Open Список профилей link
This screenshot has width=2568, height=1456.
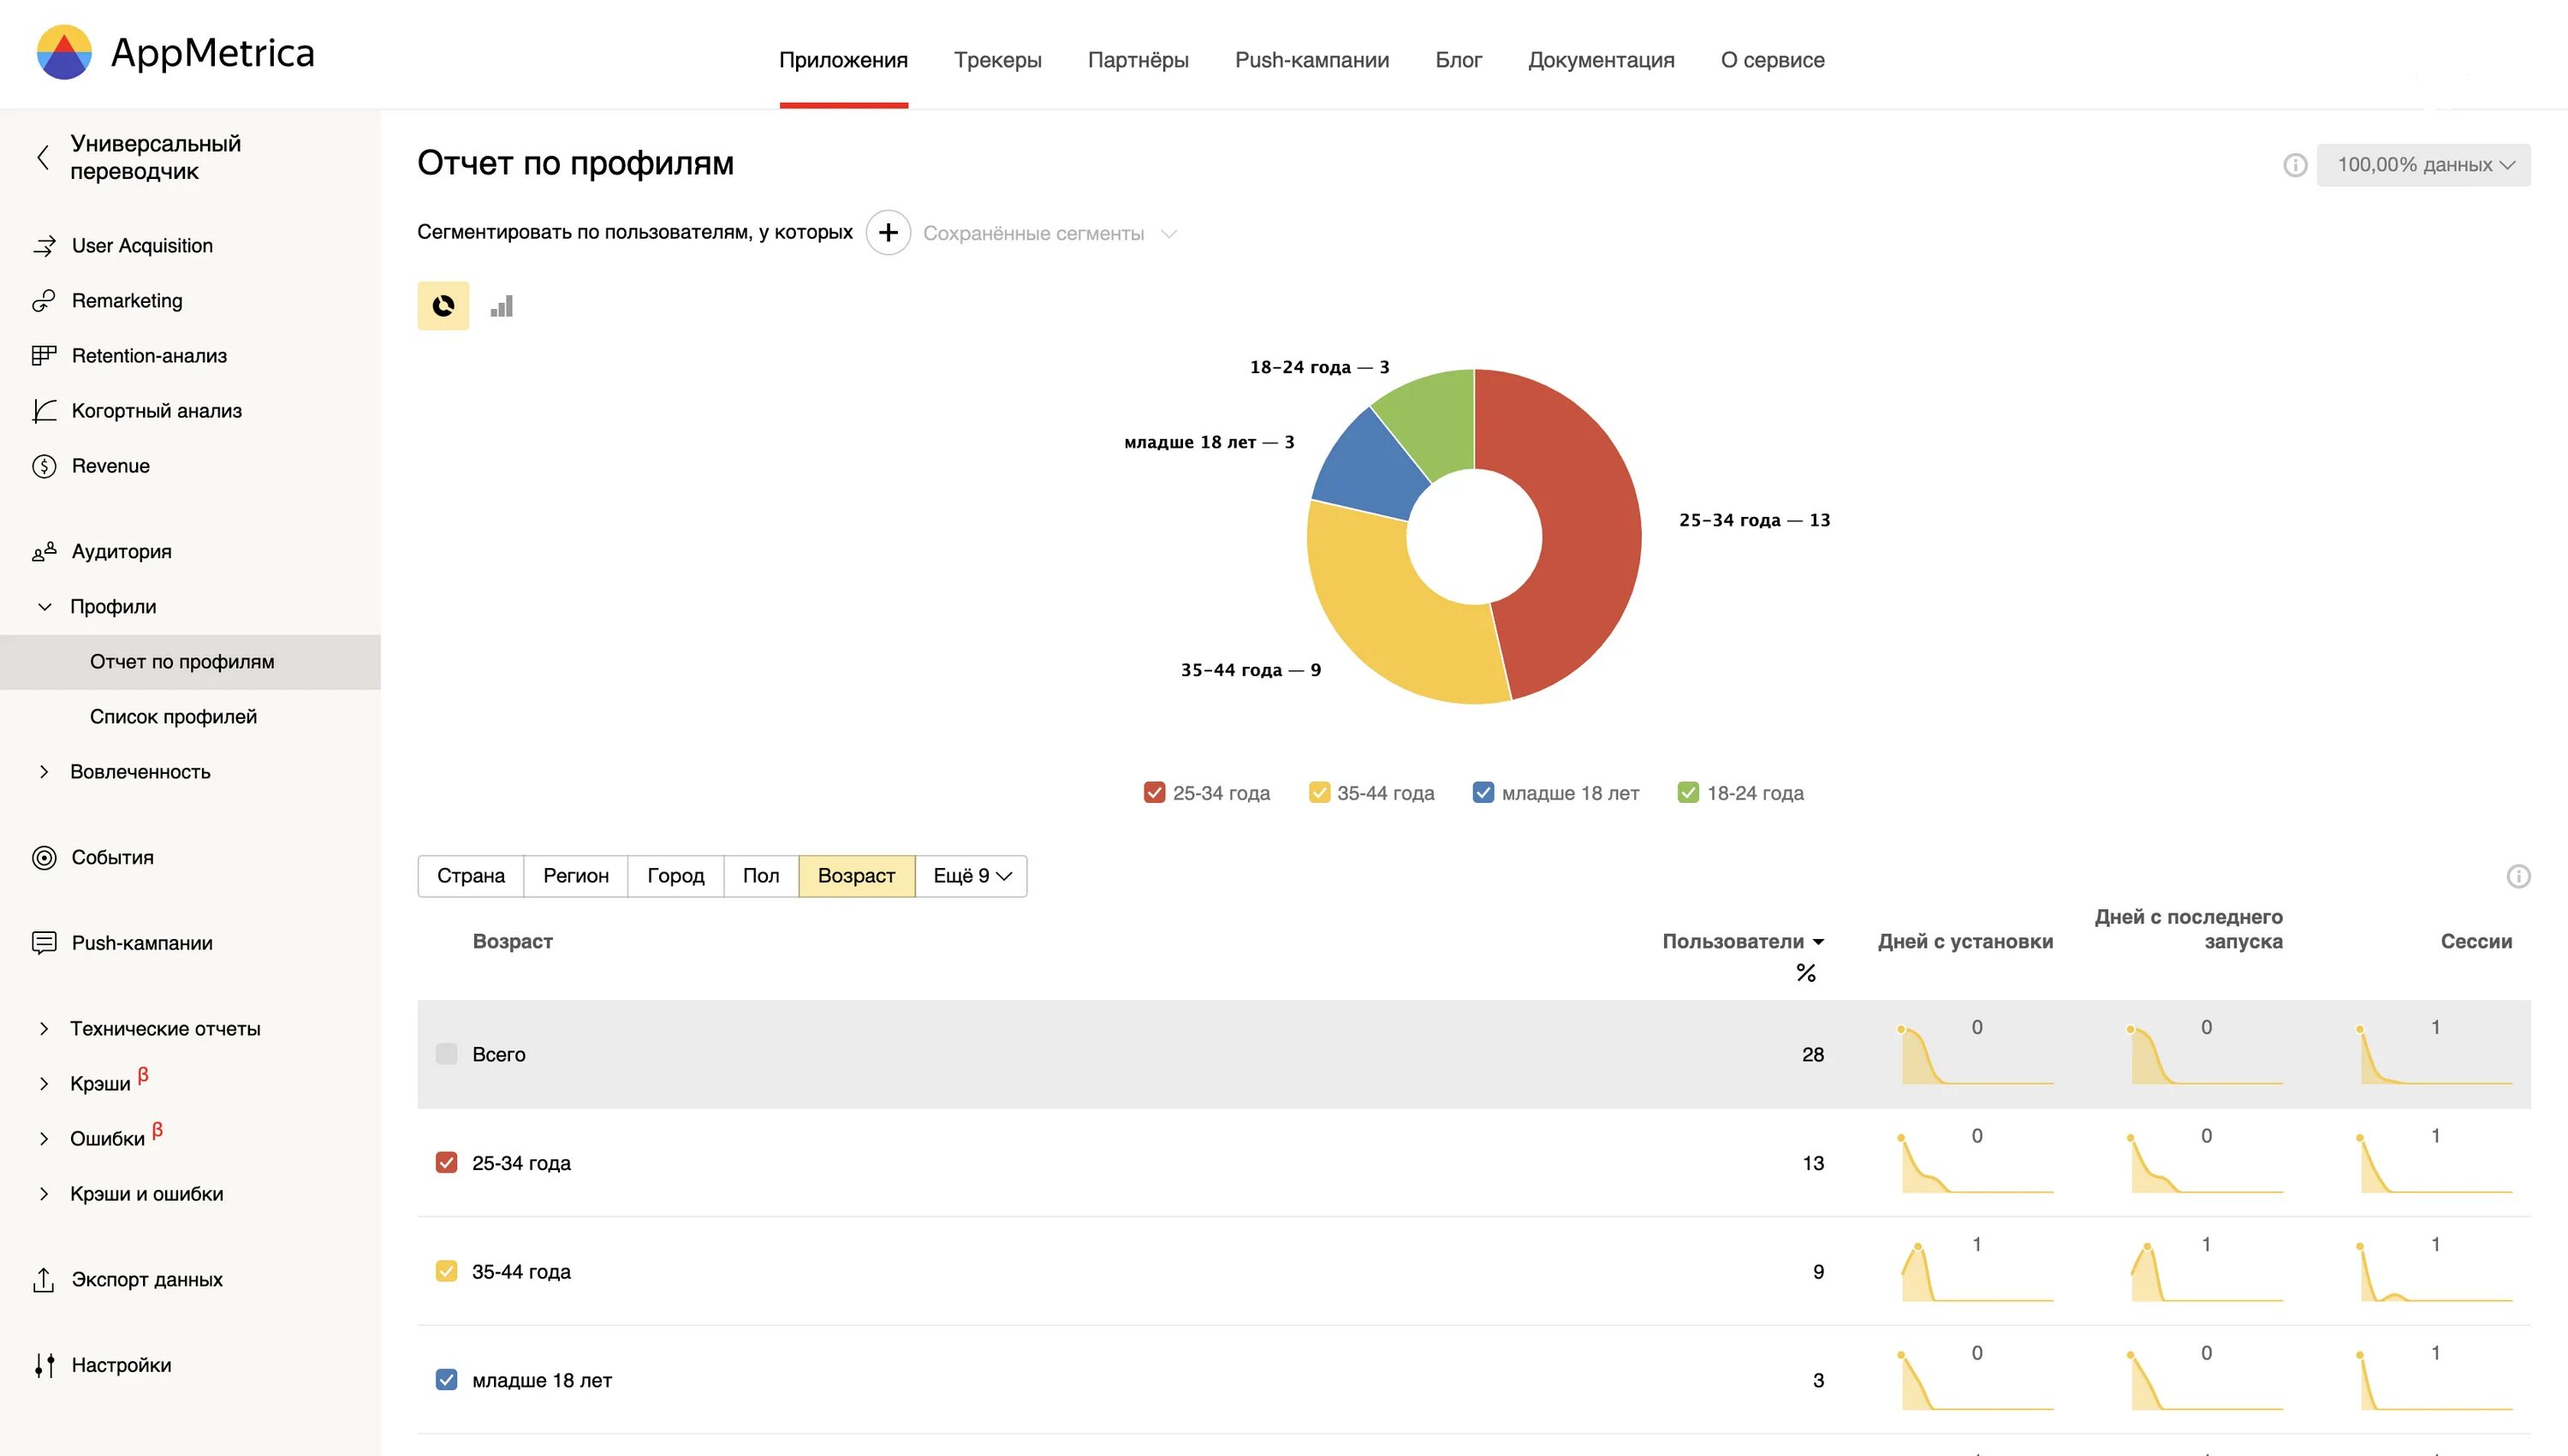(173, 717)
